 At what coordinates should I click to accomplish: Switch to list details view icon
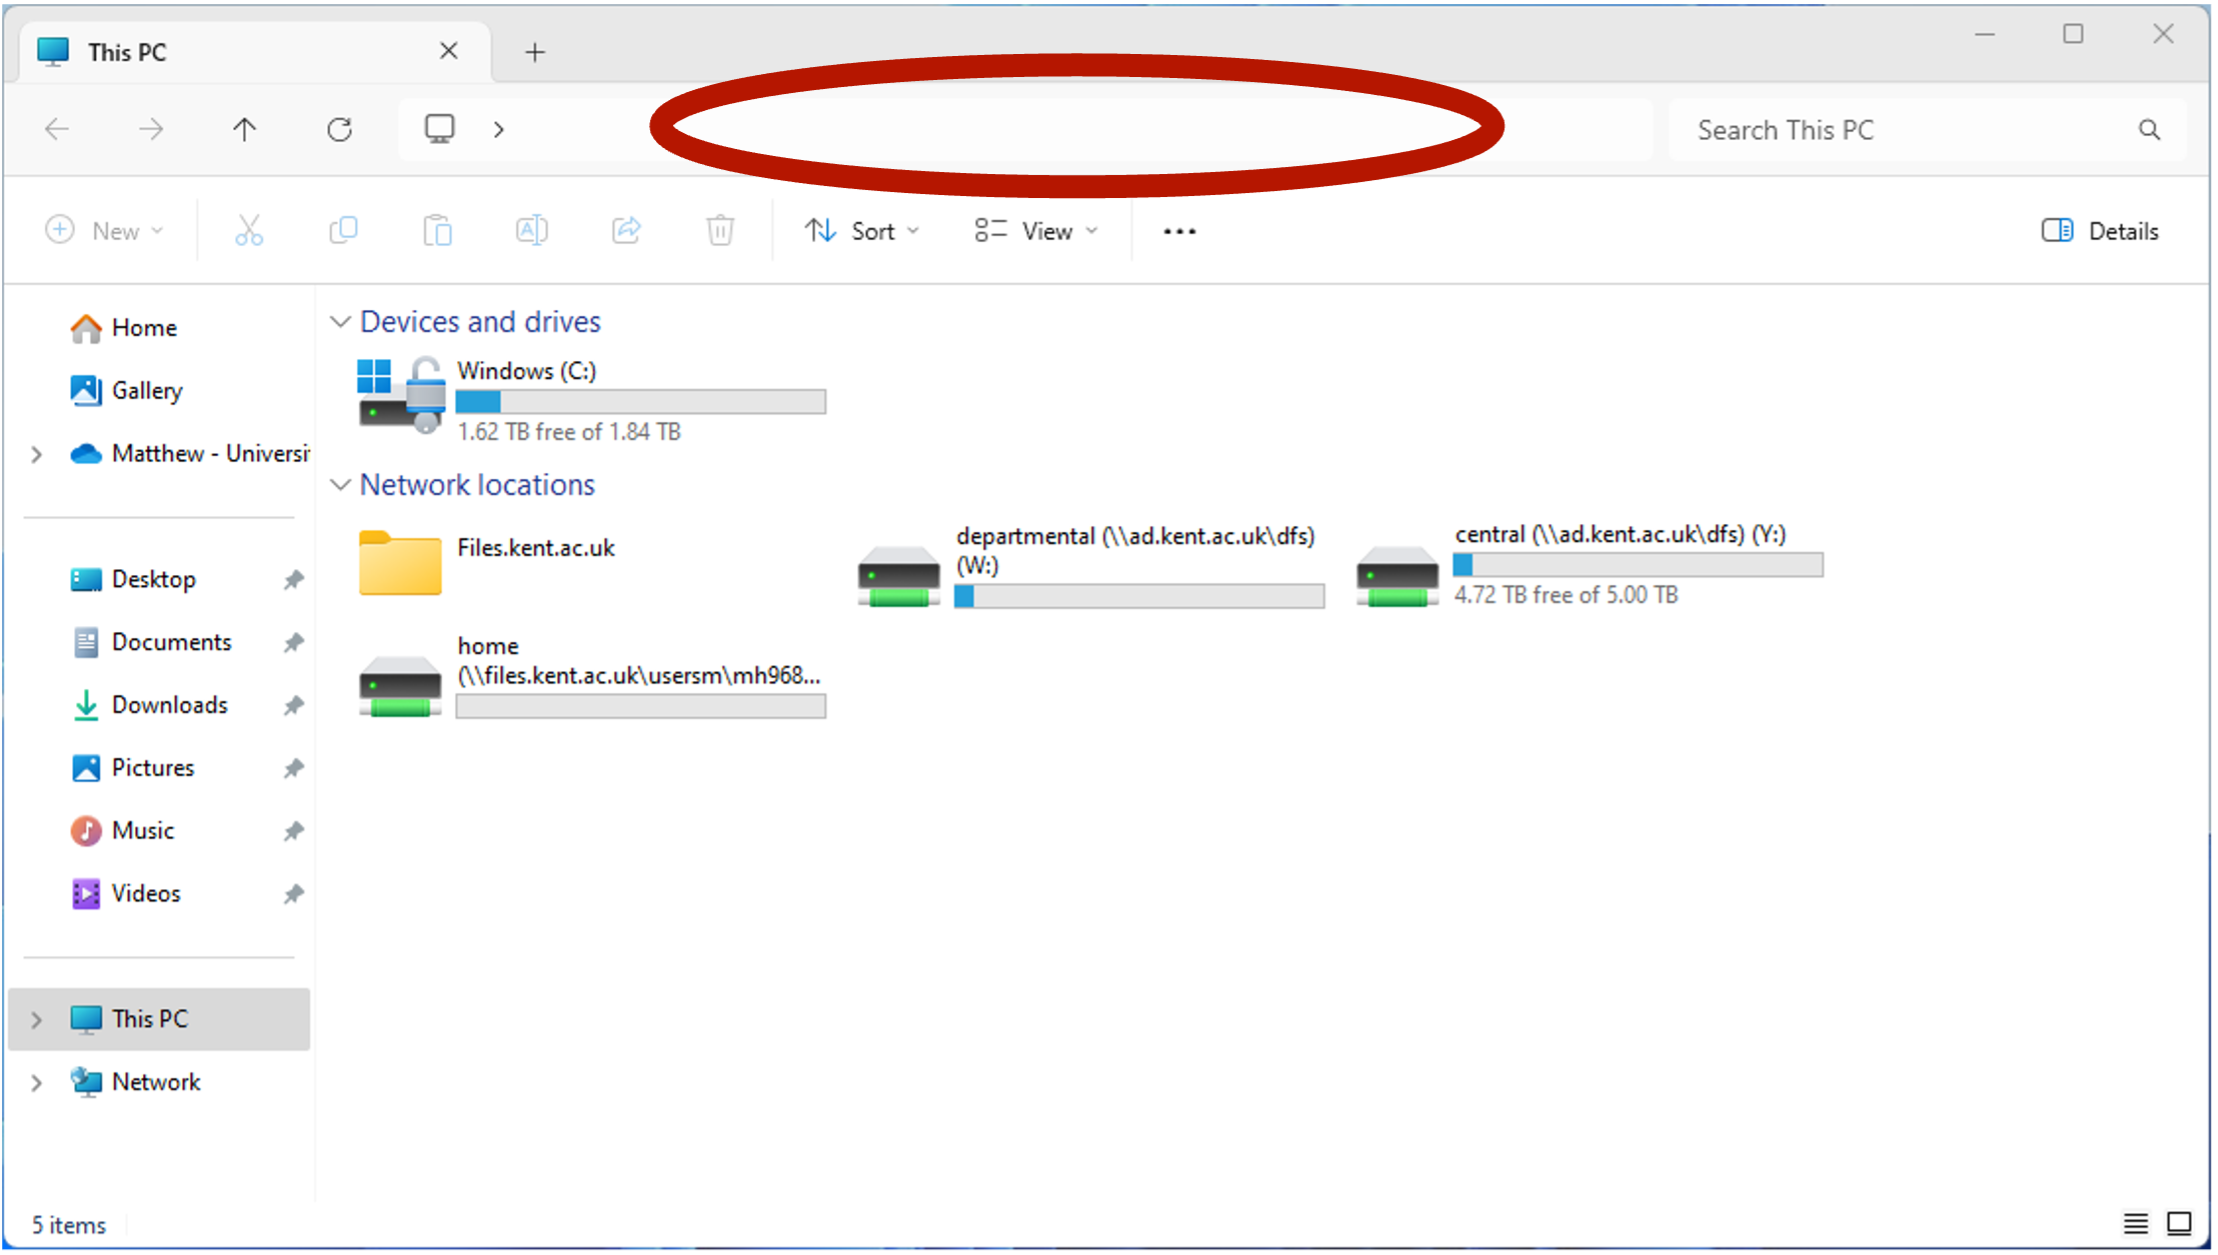click(x=2135, y=1223)
